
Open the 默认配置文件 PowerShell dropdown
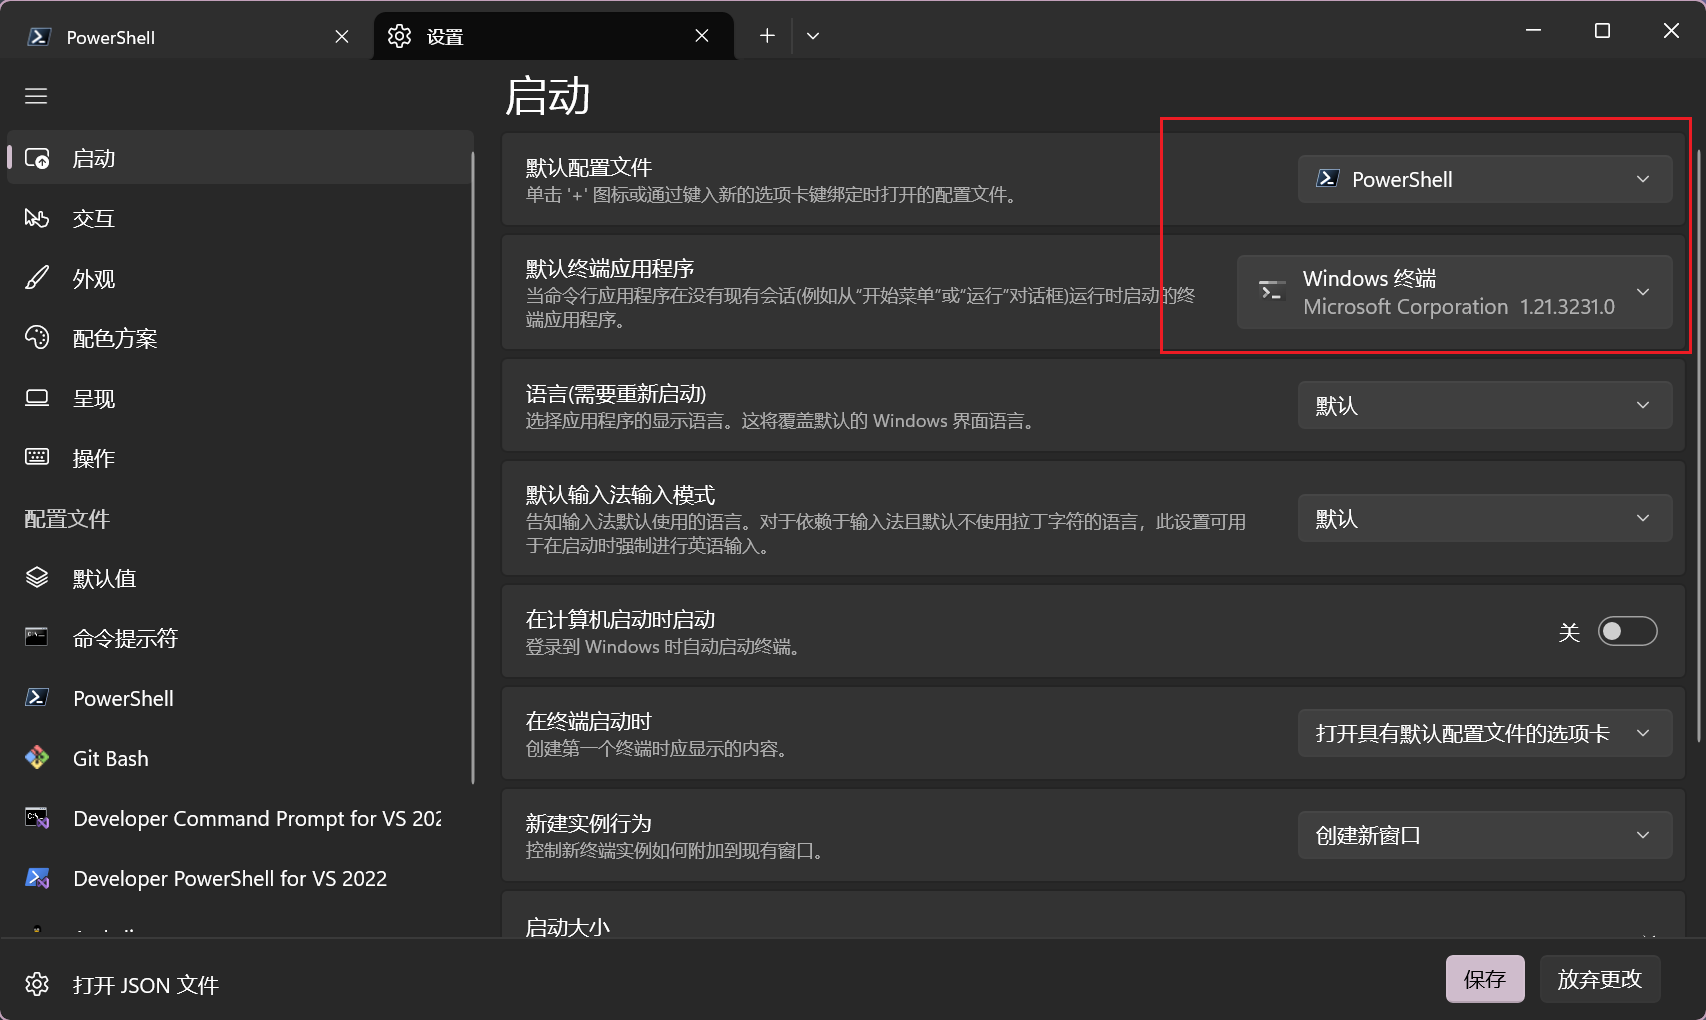(1485, 179)
